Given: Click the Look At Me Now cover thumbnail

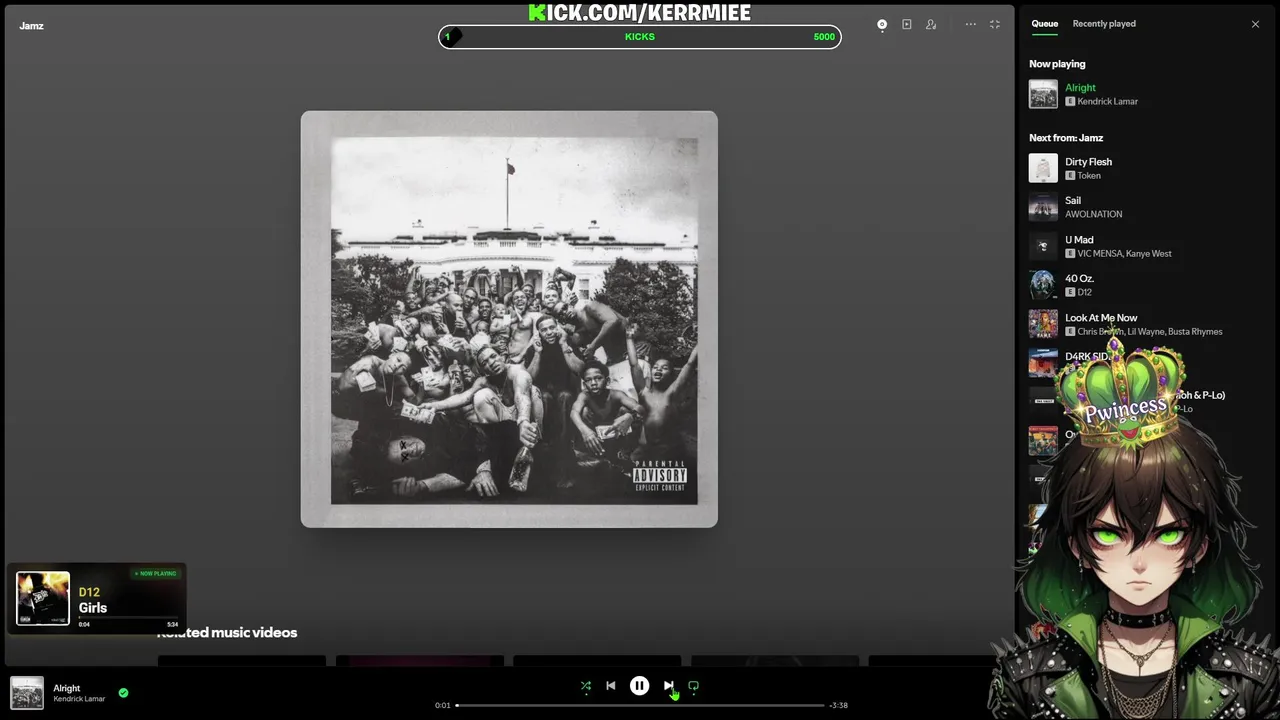Looking at the screenshot, I should point(1043,324).
